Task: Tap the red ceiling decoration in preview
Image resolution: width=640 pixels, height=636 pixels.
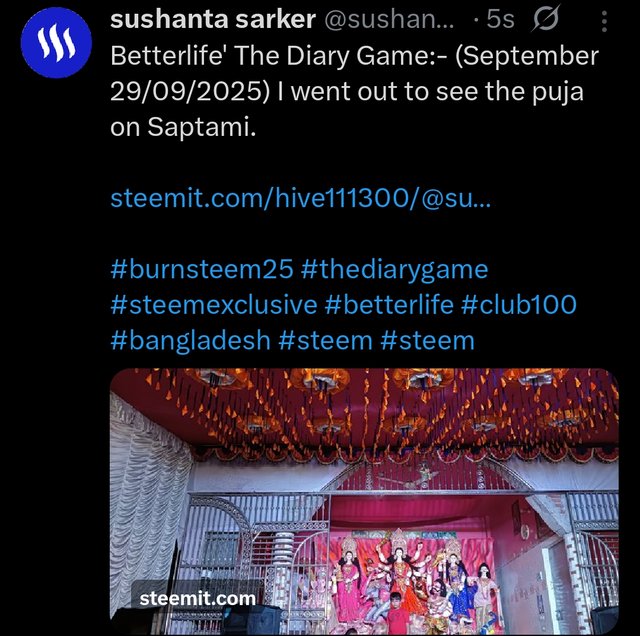Action: tap(364, 412)
